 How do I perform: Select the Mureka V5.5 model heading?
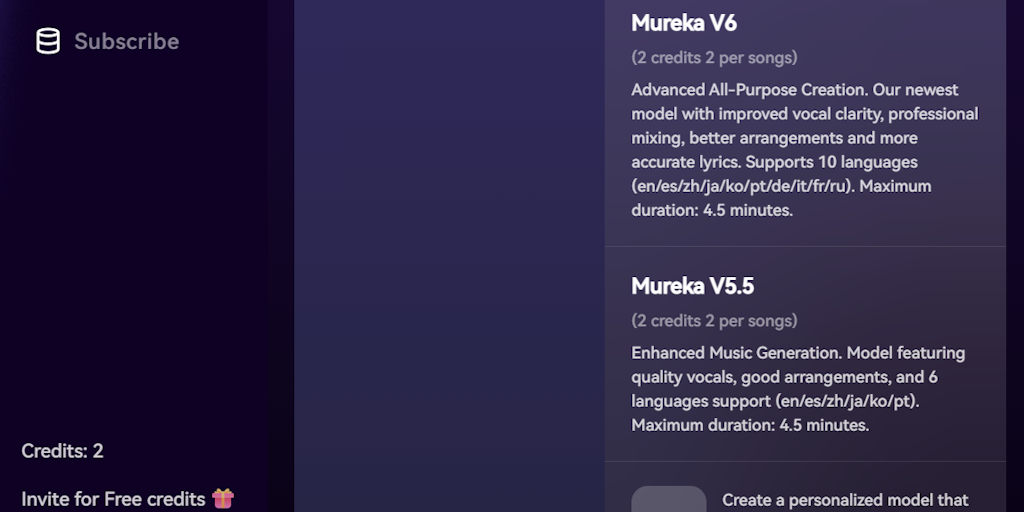(692, 286)
